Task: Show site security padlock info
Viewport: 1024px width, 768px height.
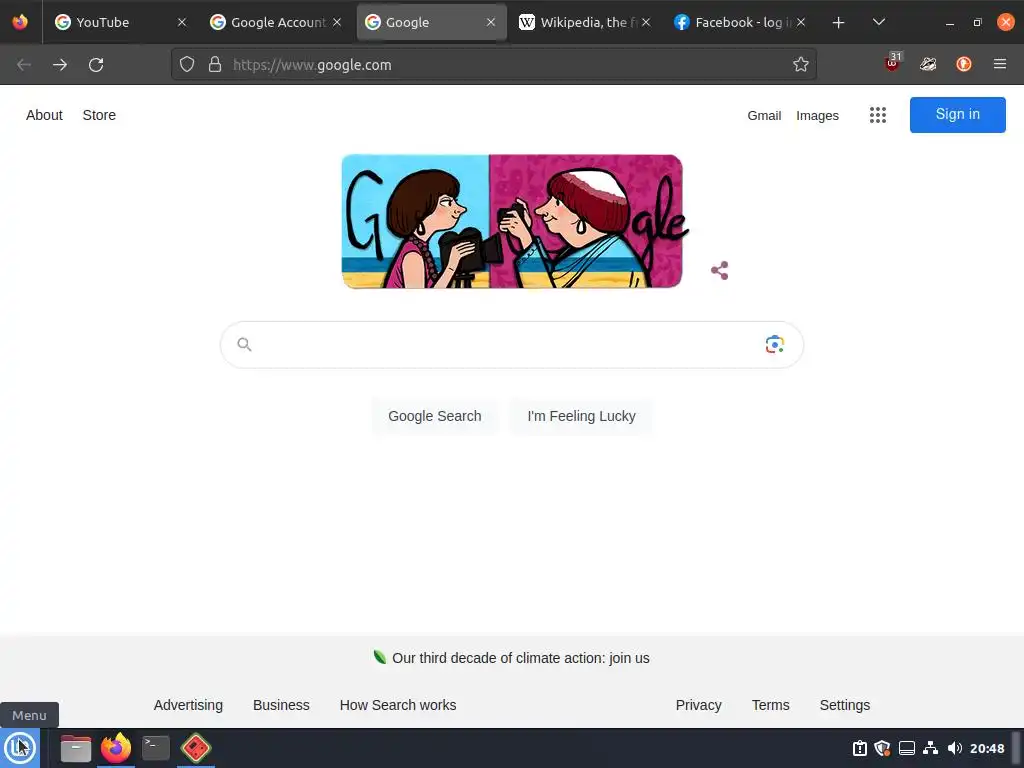Action: tap(215, 65)
